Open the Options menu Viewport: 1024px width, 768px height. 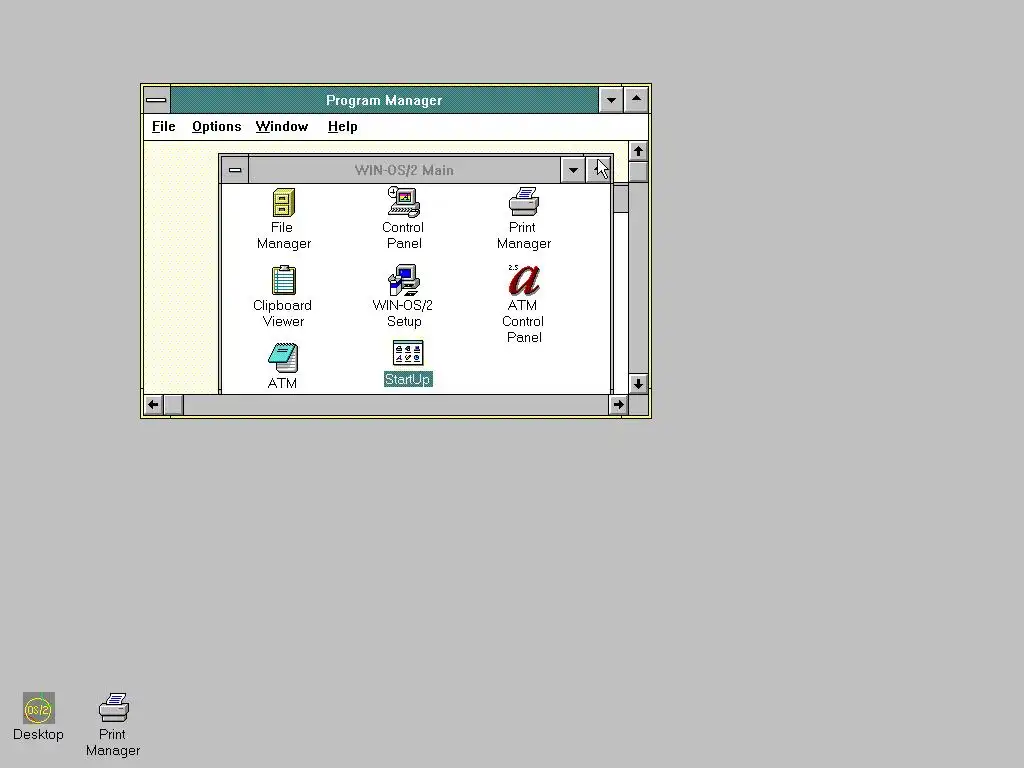pyautogui.click(x=216, y=127)
